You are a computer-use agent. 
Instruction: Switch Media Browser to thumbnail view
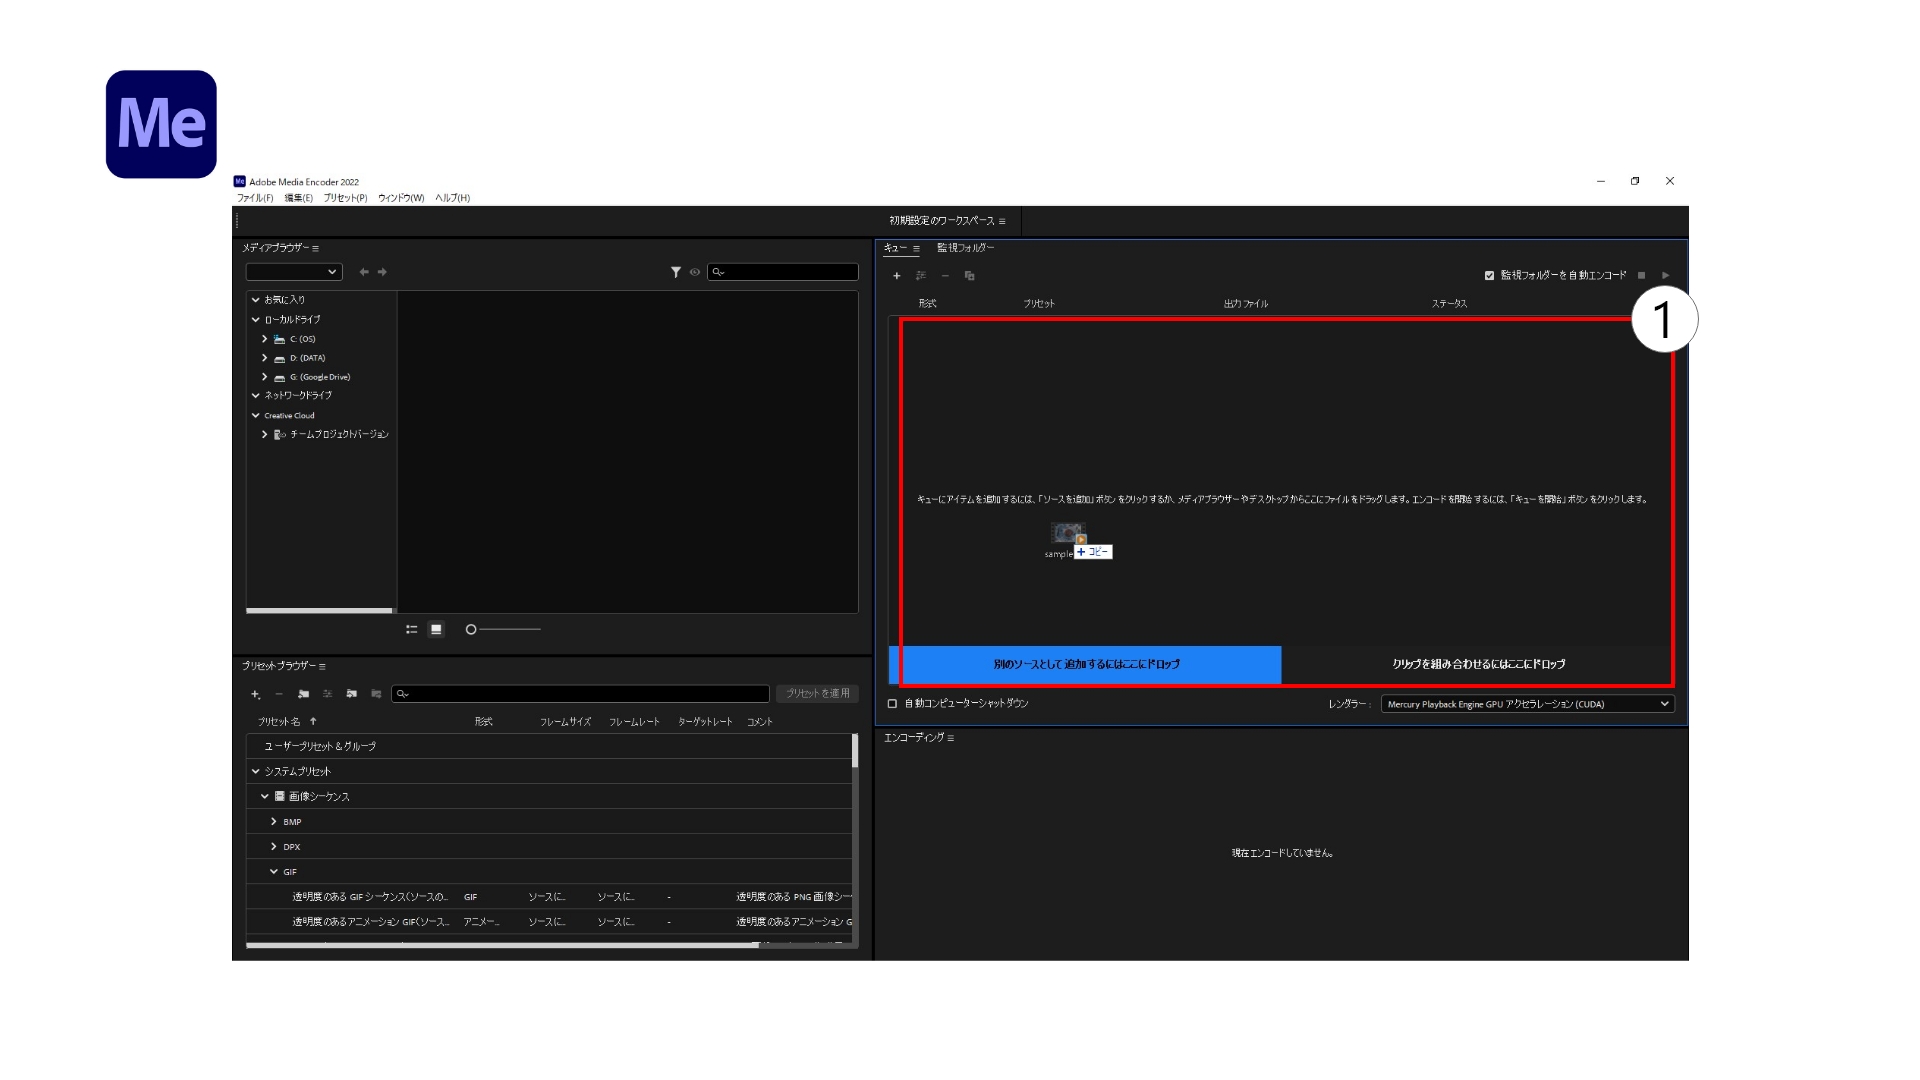coord(436,629)
